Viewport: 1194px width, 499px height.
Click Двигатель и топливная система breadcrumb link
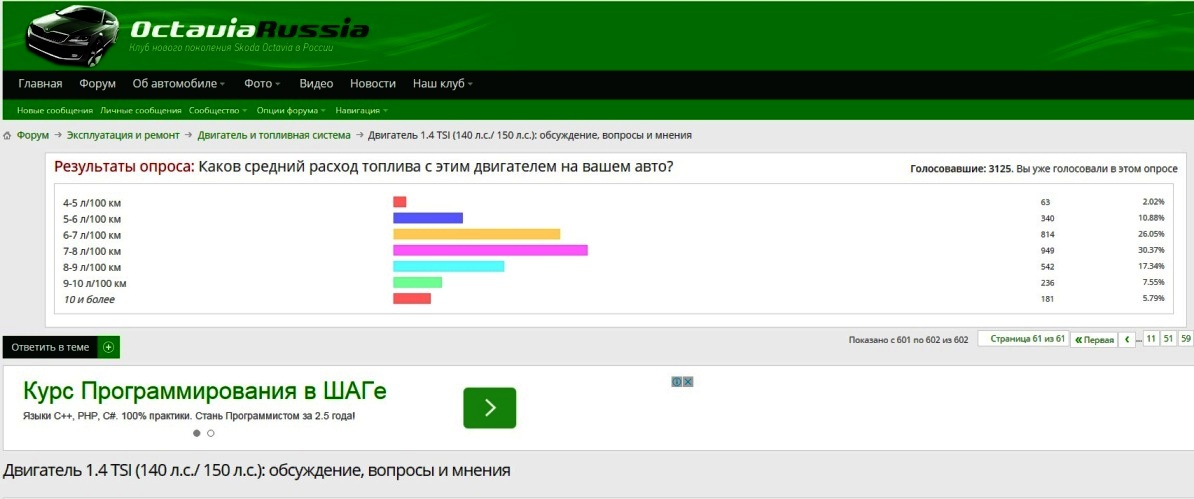274,136
